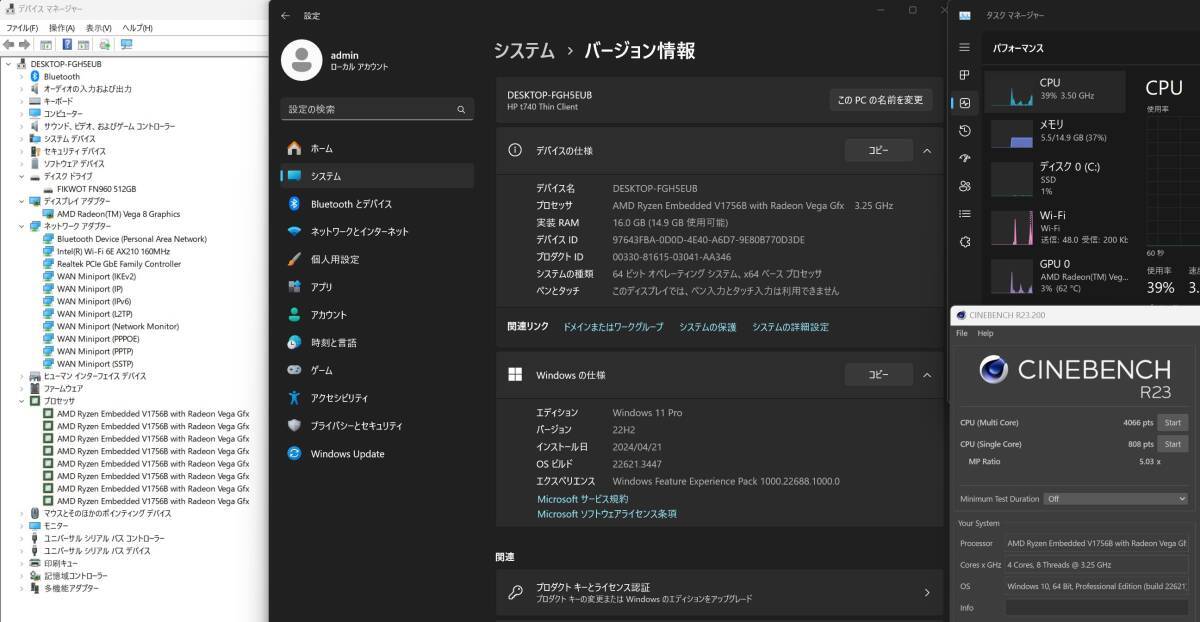
Task: Open プロダクト キーとライセンス認証 row
Action: click(718, 592)
